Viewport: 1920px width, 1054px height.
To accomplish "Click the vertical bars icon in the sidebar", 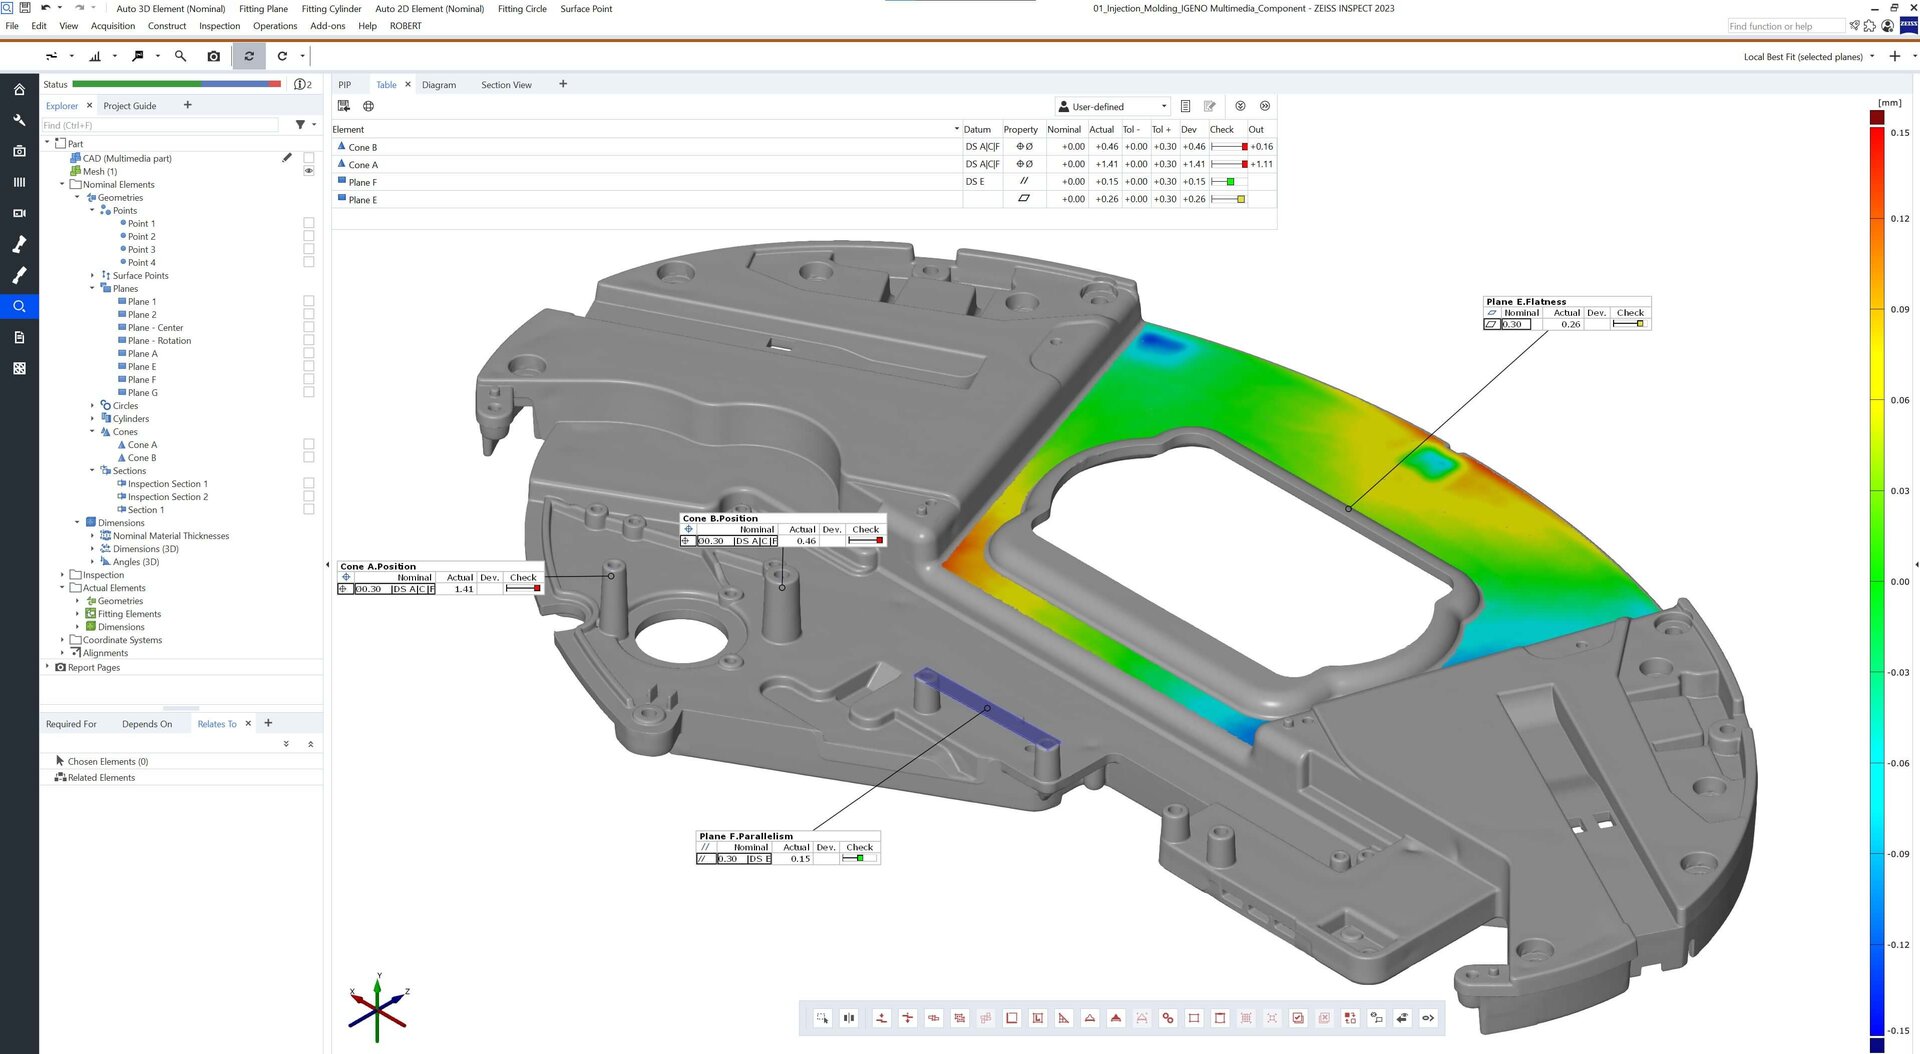I will (19, 182).
